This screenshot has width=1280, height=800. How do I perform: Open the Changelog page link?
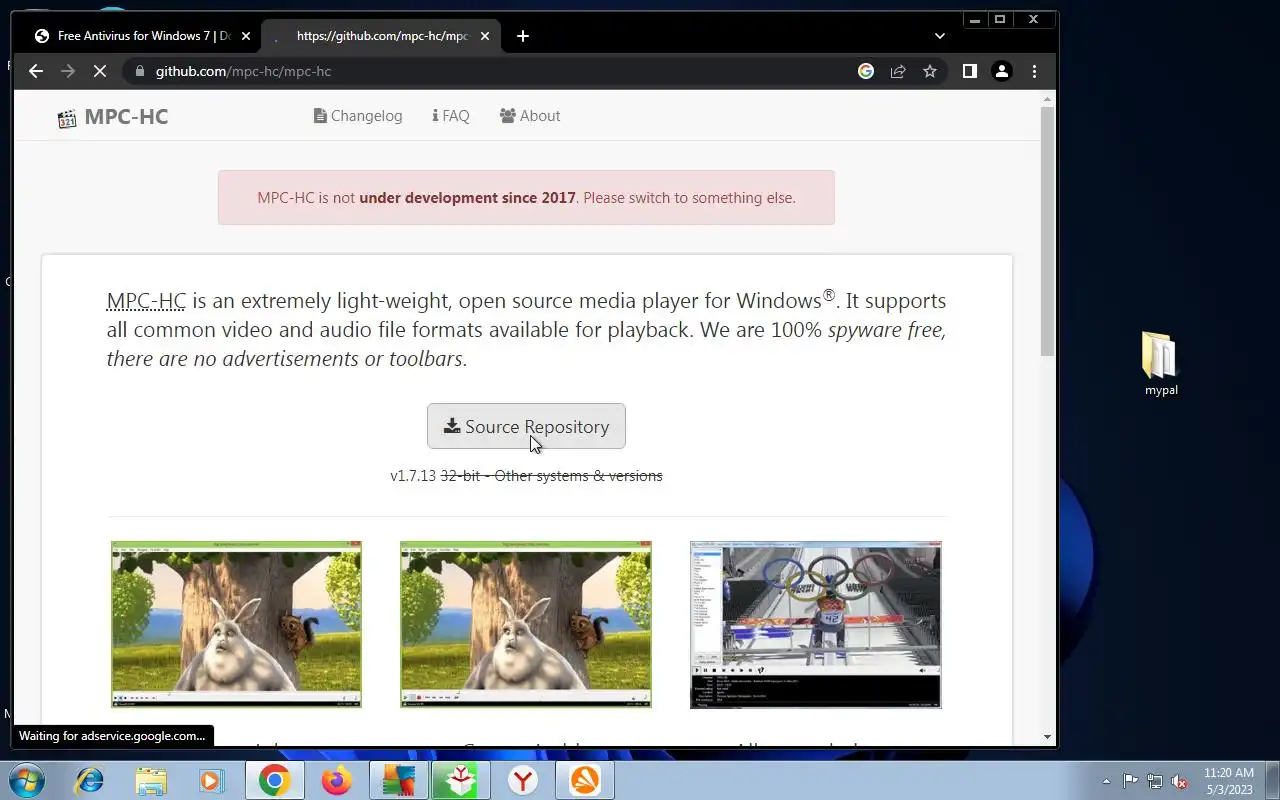358,116
